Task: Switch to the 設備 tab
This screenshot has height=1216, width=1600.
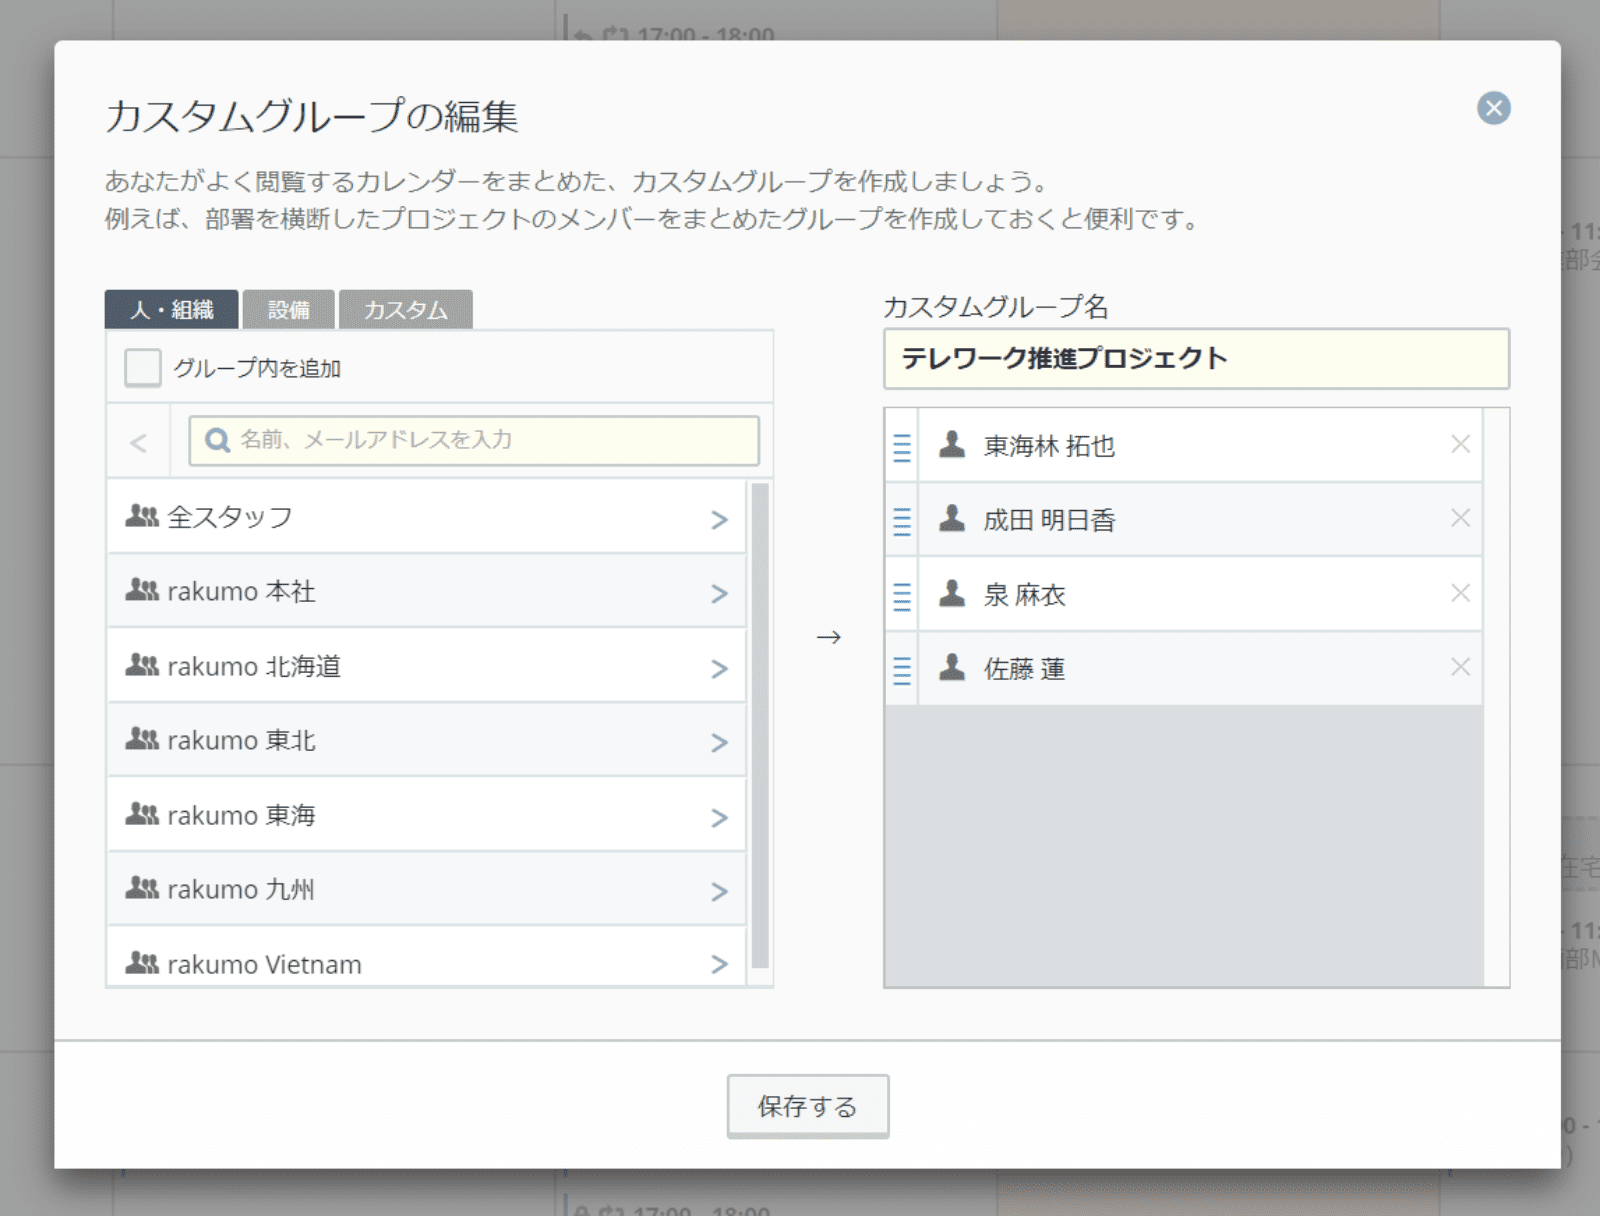Action: (289, 310)
